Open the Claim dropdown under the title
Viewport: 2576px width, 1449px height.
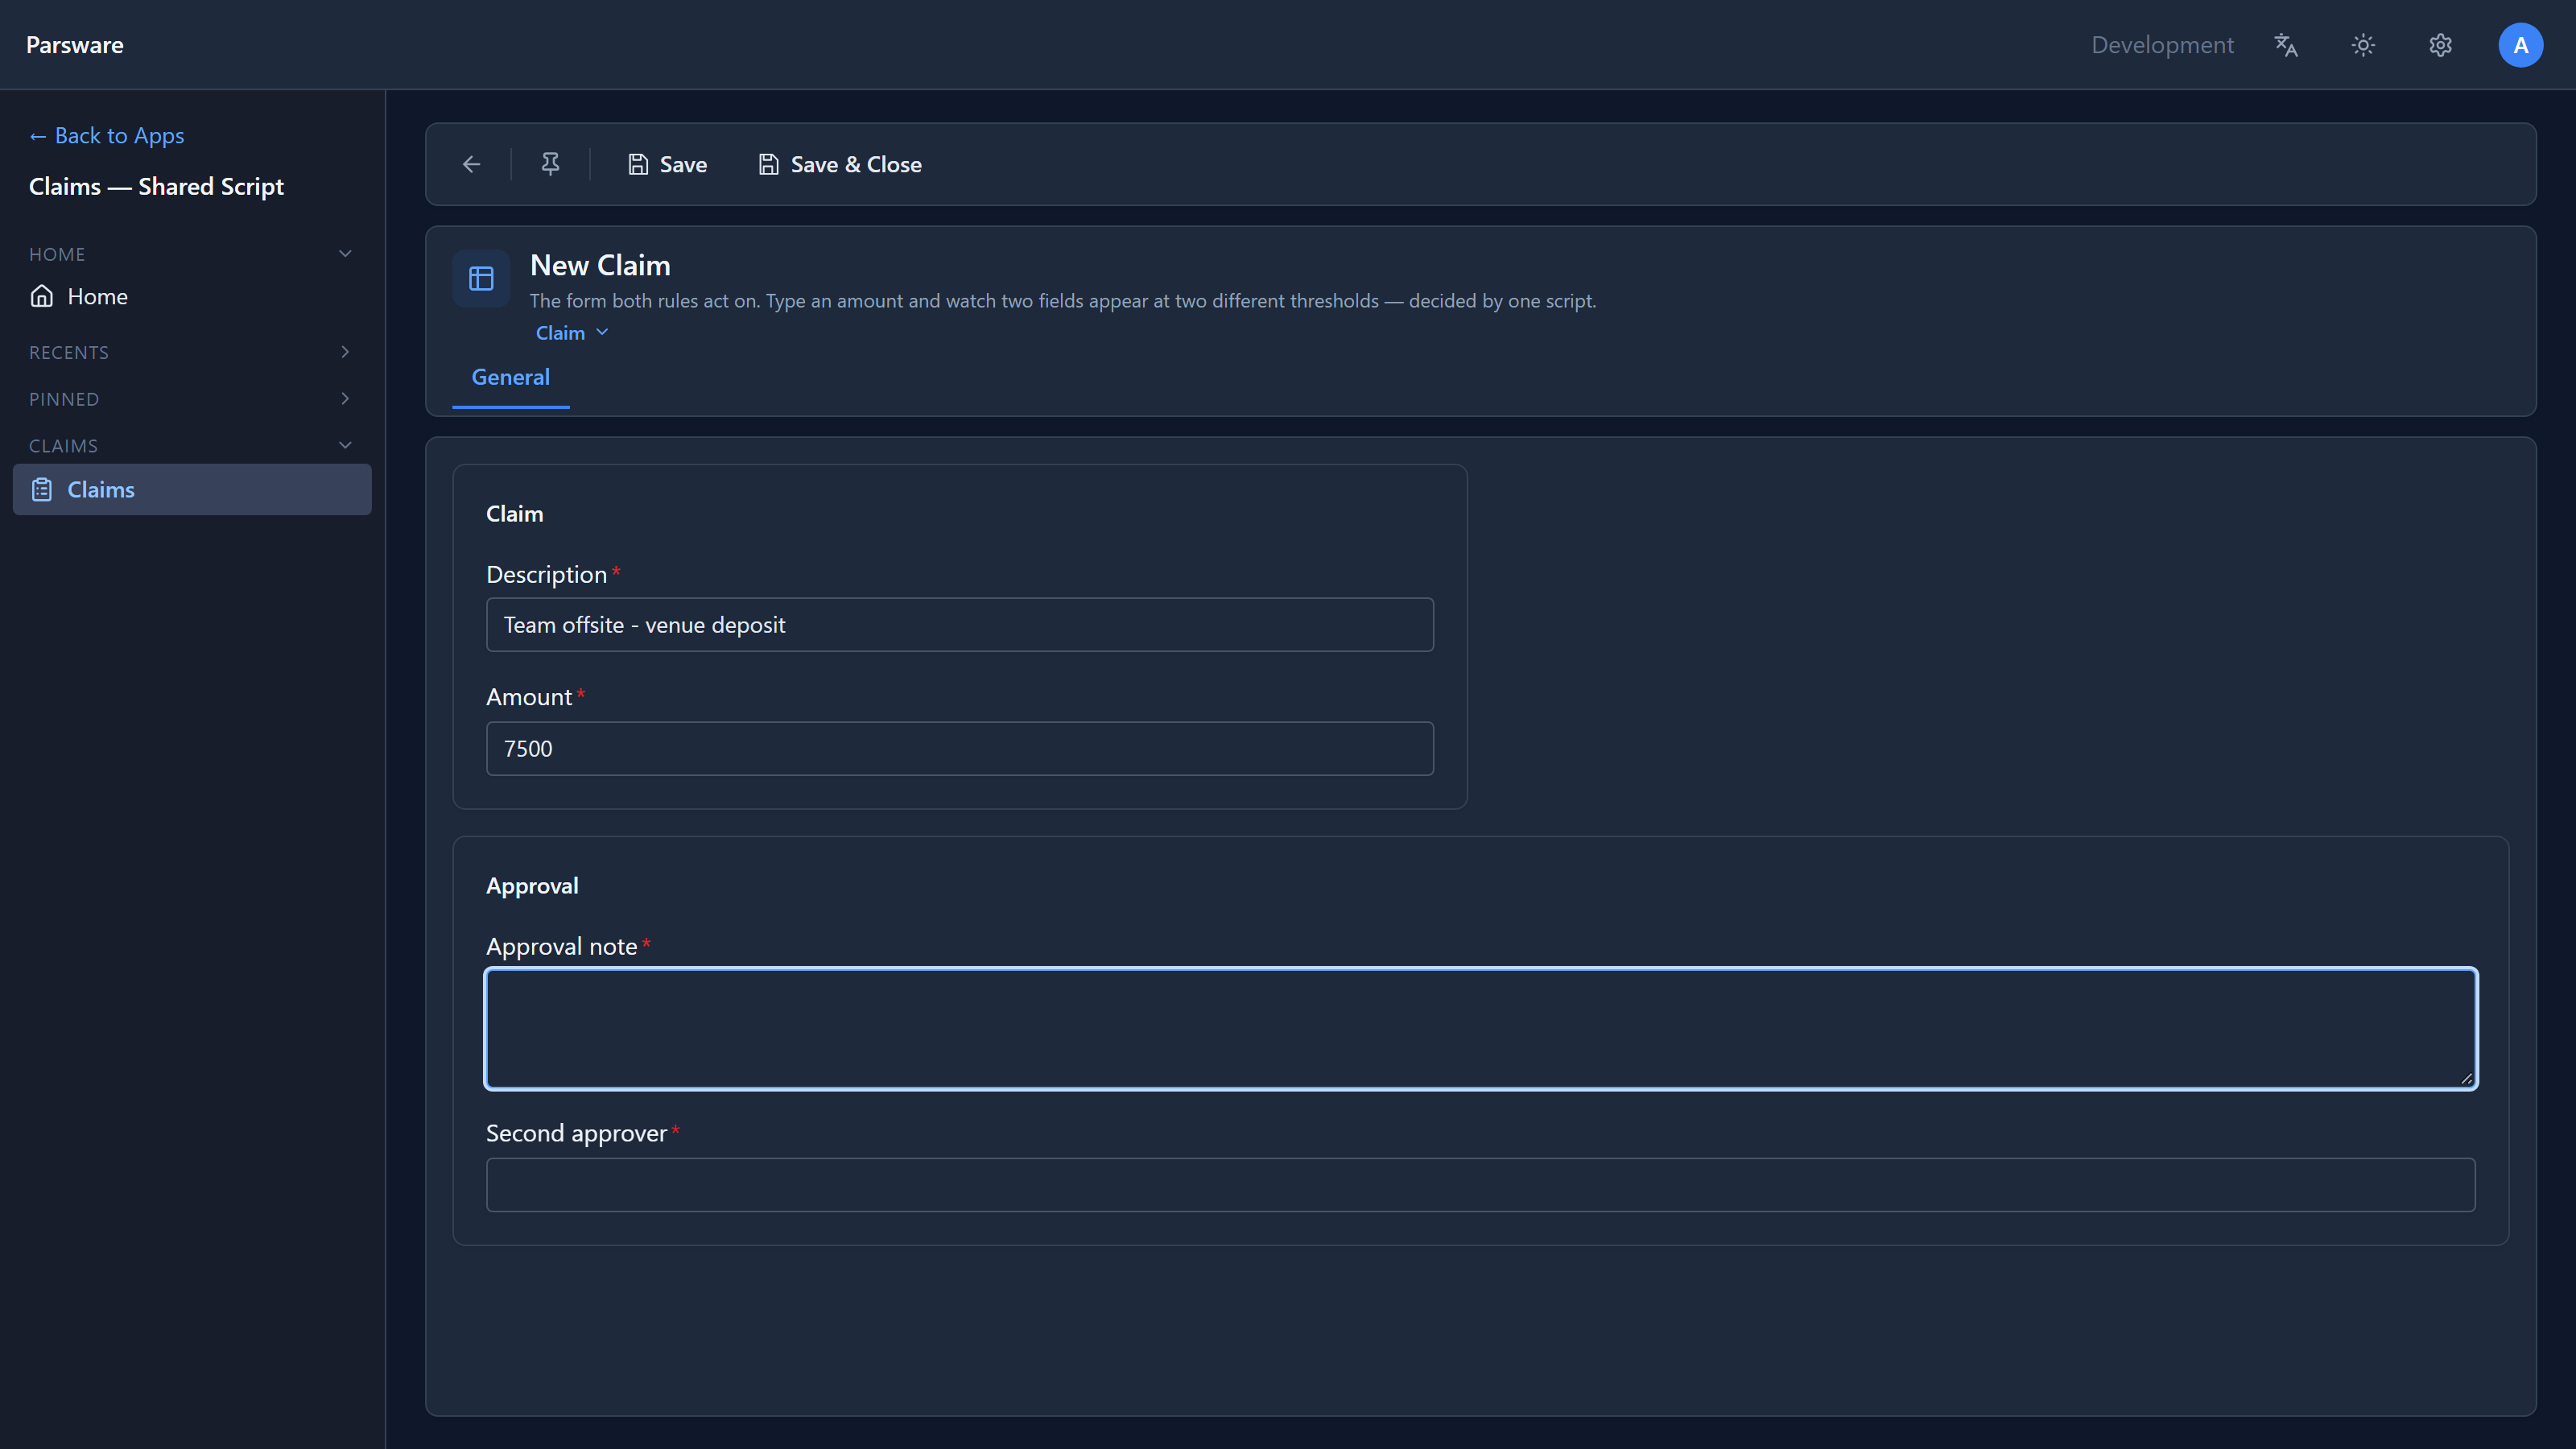[572, 333]
